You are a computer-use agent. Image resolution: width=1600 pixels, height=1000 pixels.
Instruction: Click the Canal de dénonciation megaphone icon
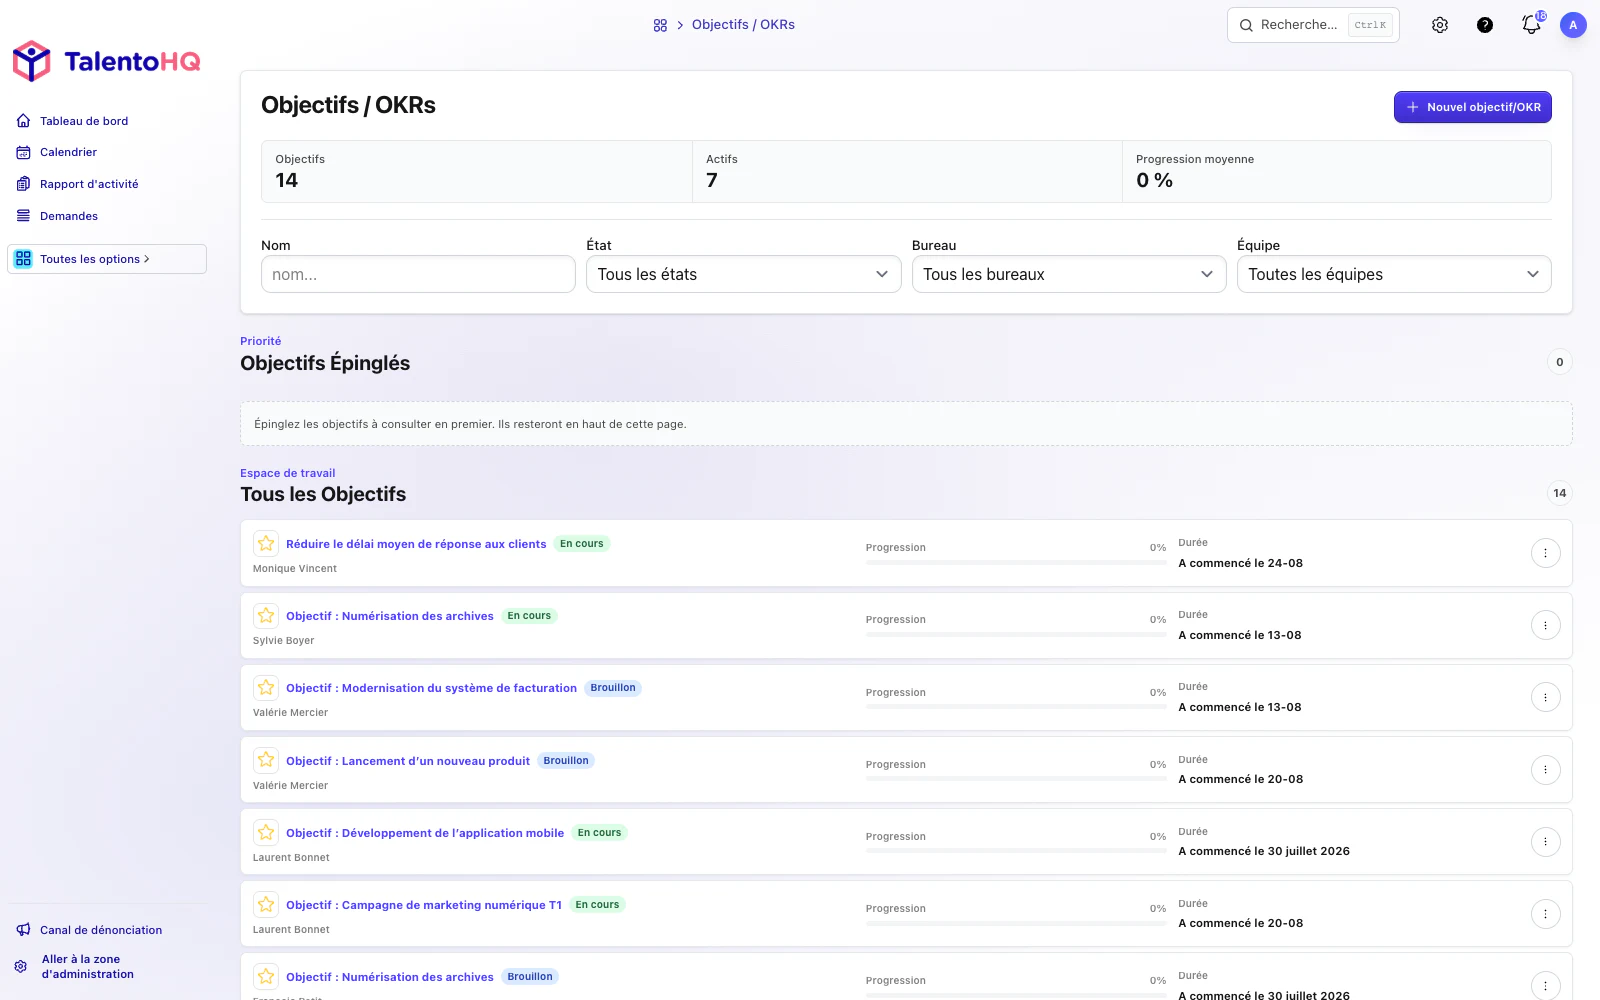point(23,930)
